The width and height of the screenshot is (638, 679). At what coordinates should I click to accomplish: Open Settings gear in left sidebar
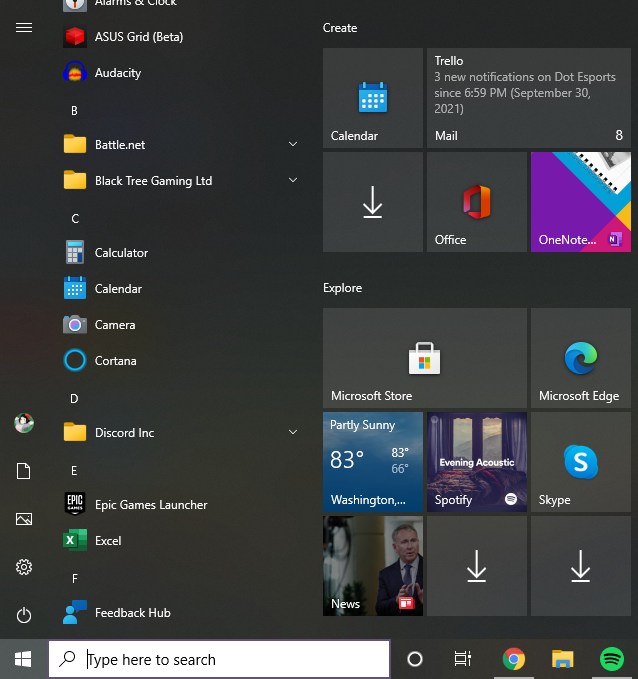[x=24, y=567]
